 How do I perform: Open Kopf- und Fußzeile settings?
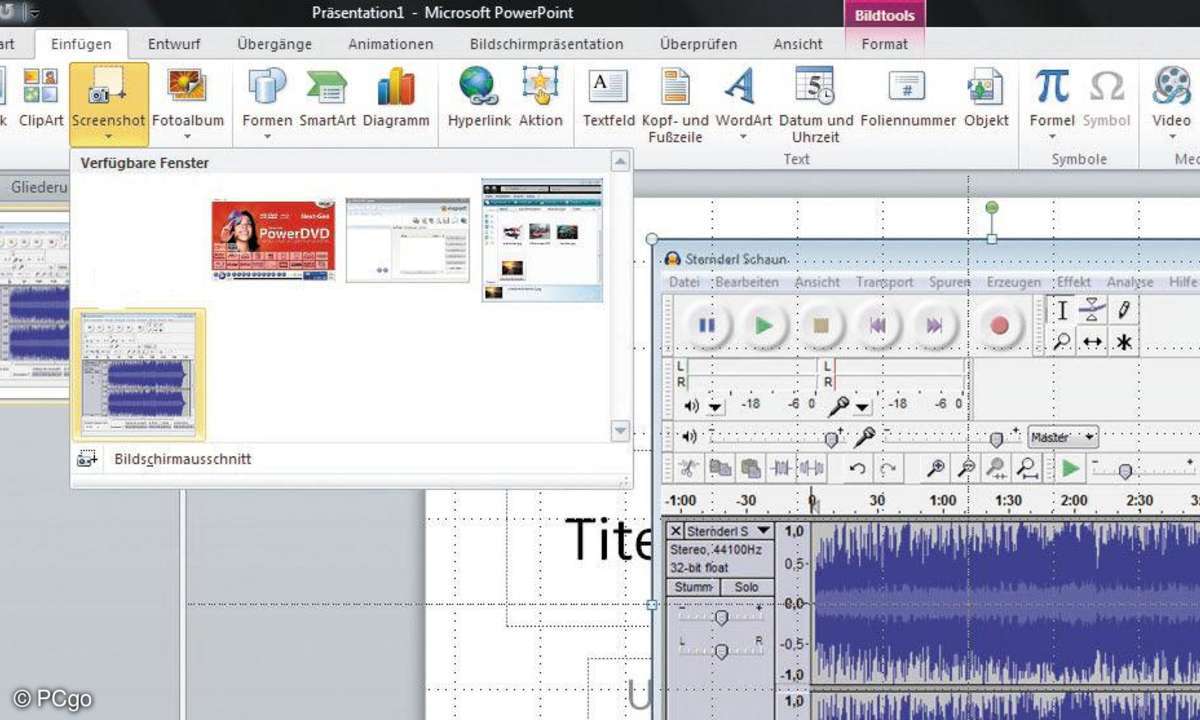(676, 106)
